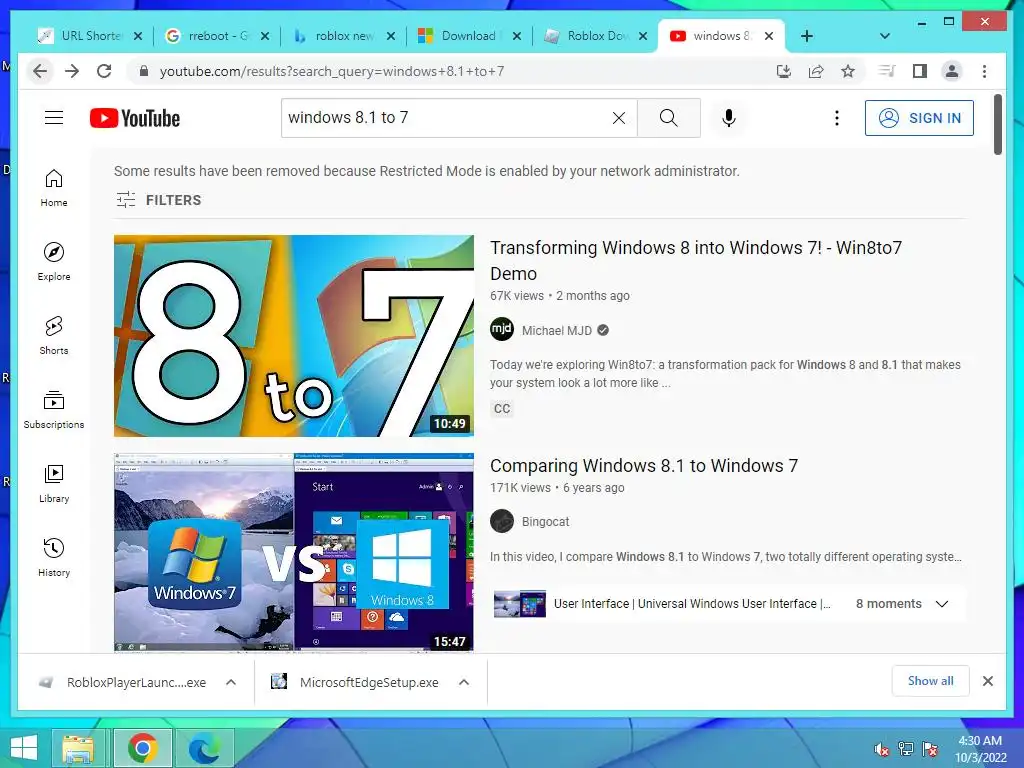Image resolution: width=1024 pixels, height=768 pixels.
Task: Open the YouTube hamburger guide menu
Action: click(x=54, y=118)
